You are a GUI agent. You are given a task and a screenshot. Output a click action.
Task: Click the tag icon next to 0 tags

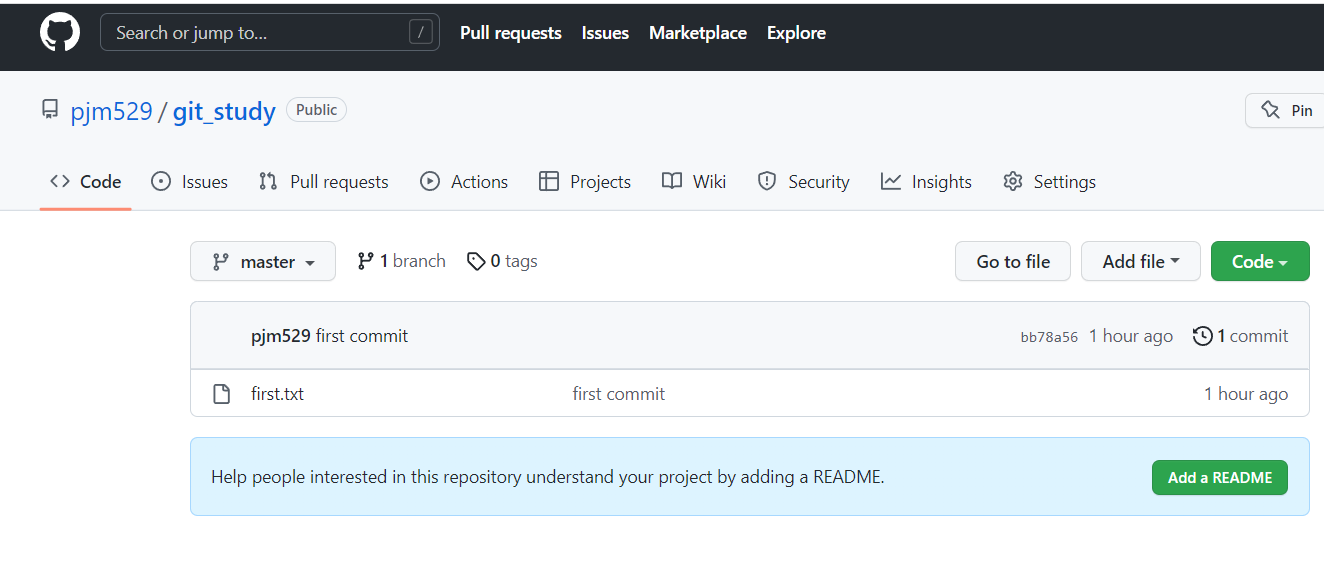(x=476, y=261)
